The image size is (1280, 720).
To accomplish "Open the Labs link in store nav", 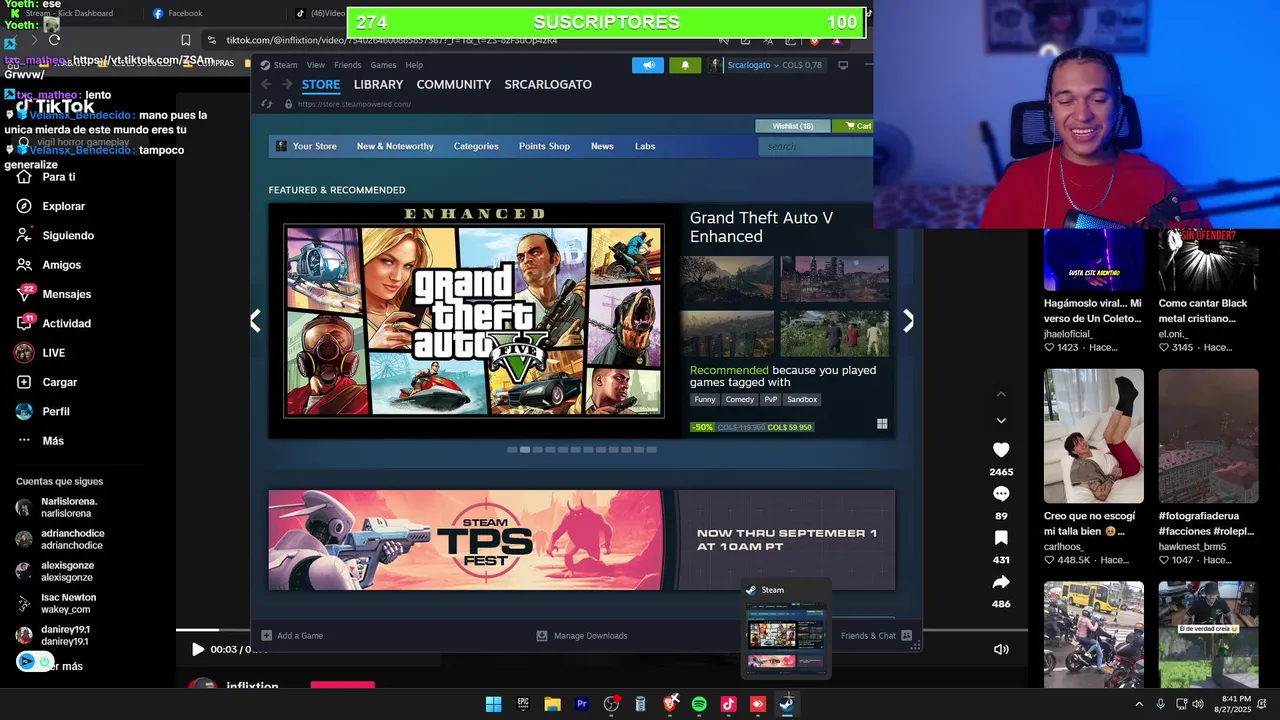I will pos(645,146).
